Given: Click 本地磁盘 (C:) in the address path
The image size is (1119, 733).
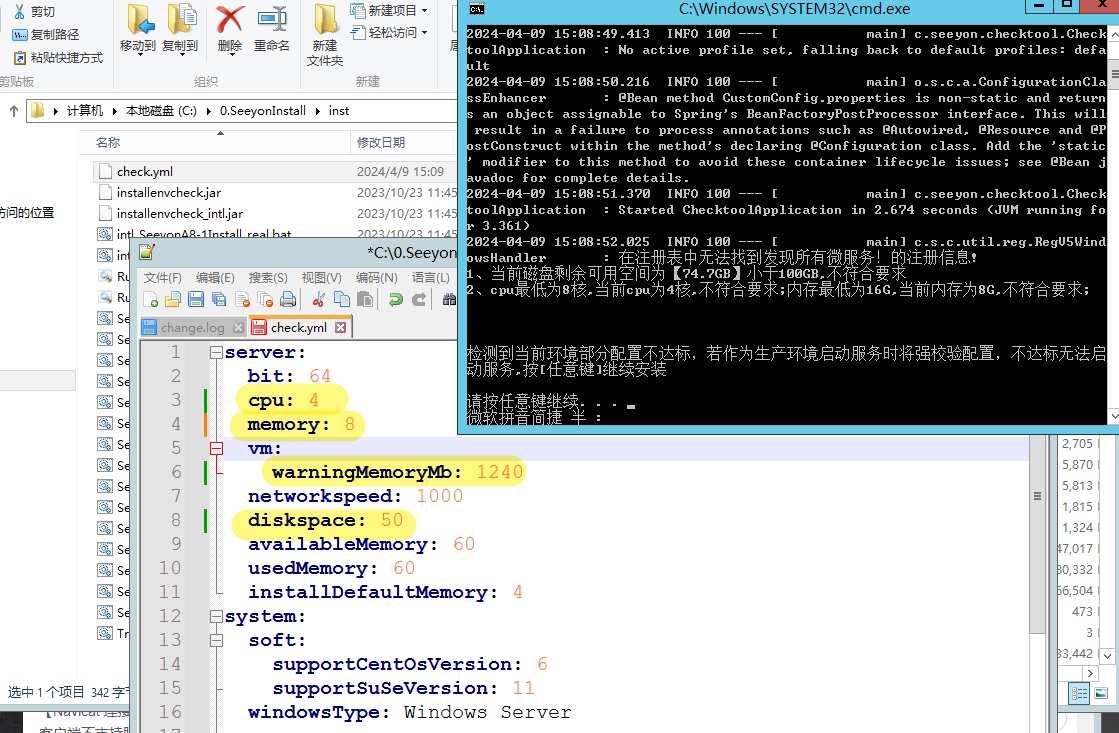Looking at the screenshot, I should [x=161, y=111].
